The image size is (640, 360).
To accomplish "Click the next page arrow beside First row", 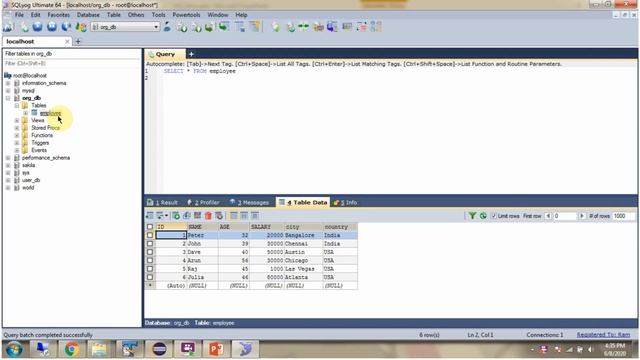I will [582, 216].
